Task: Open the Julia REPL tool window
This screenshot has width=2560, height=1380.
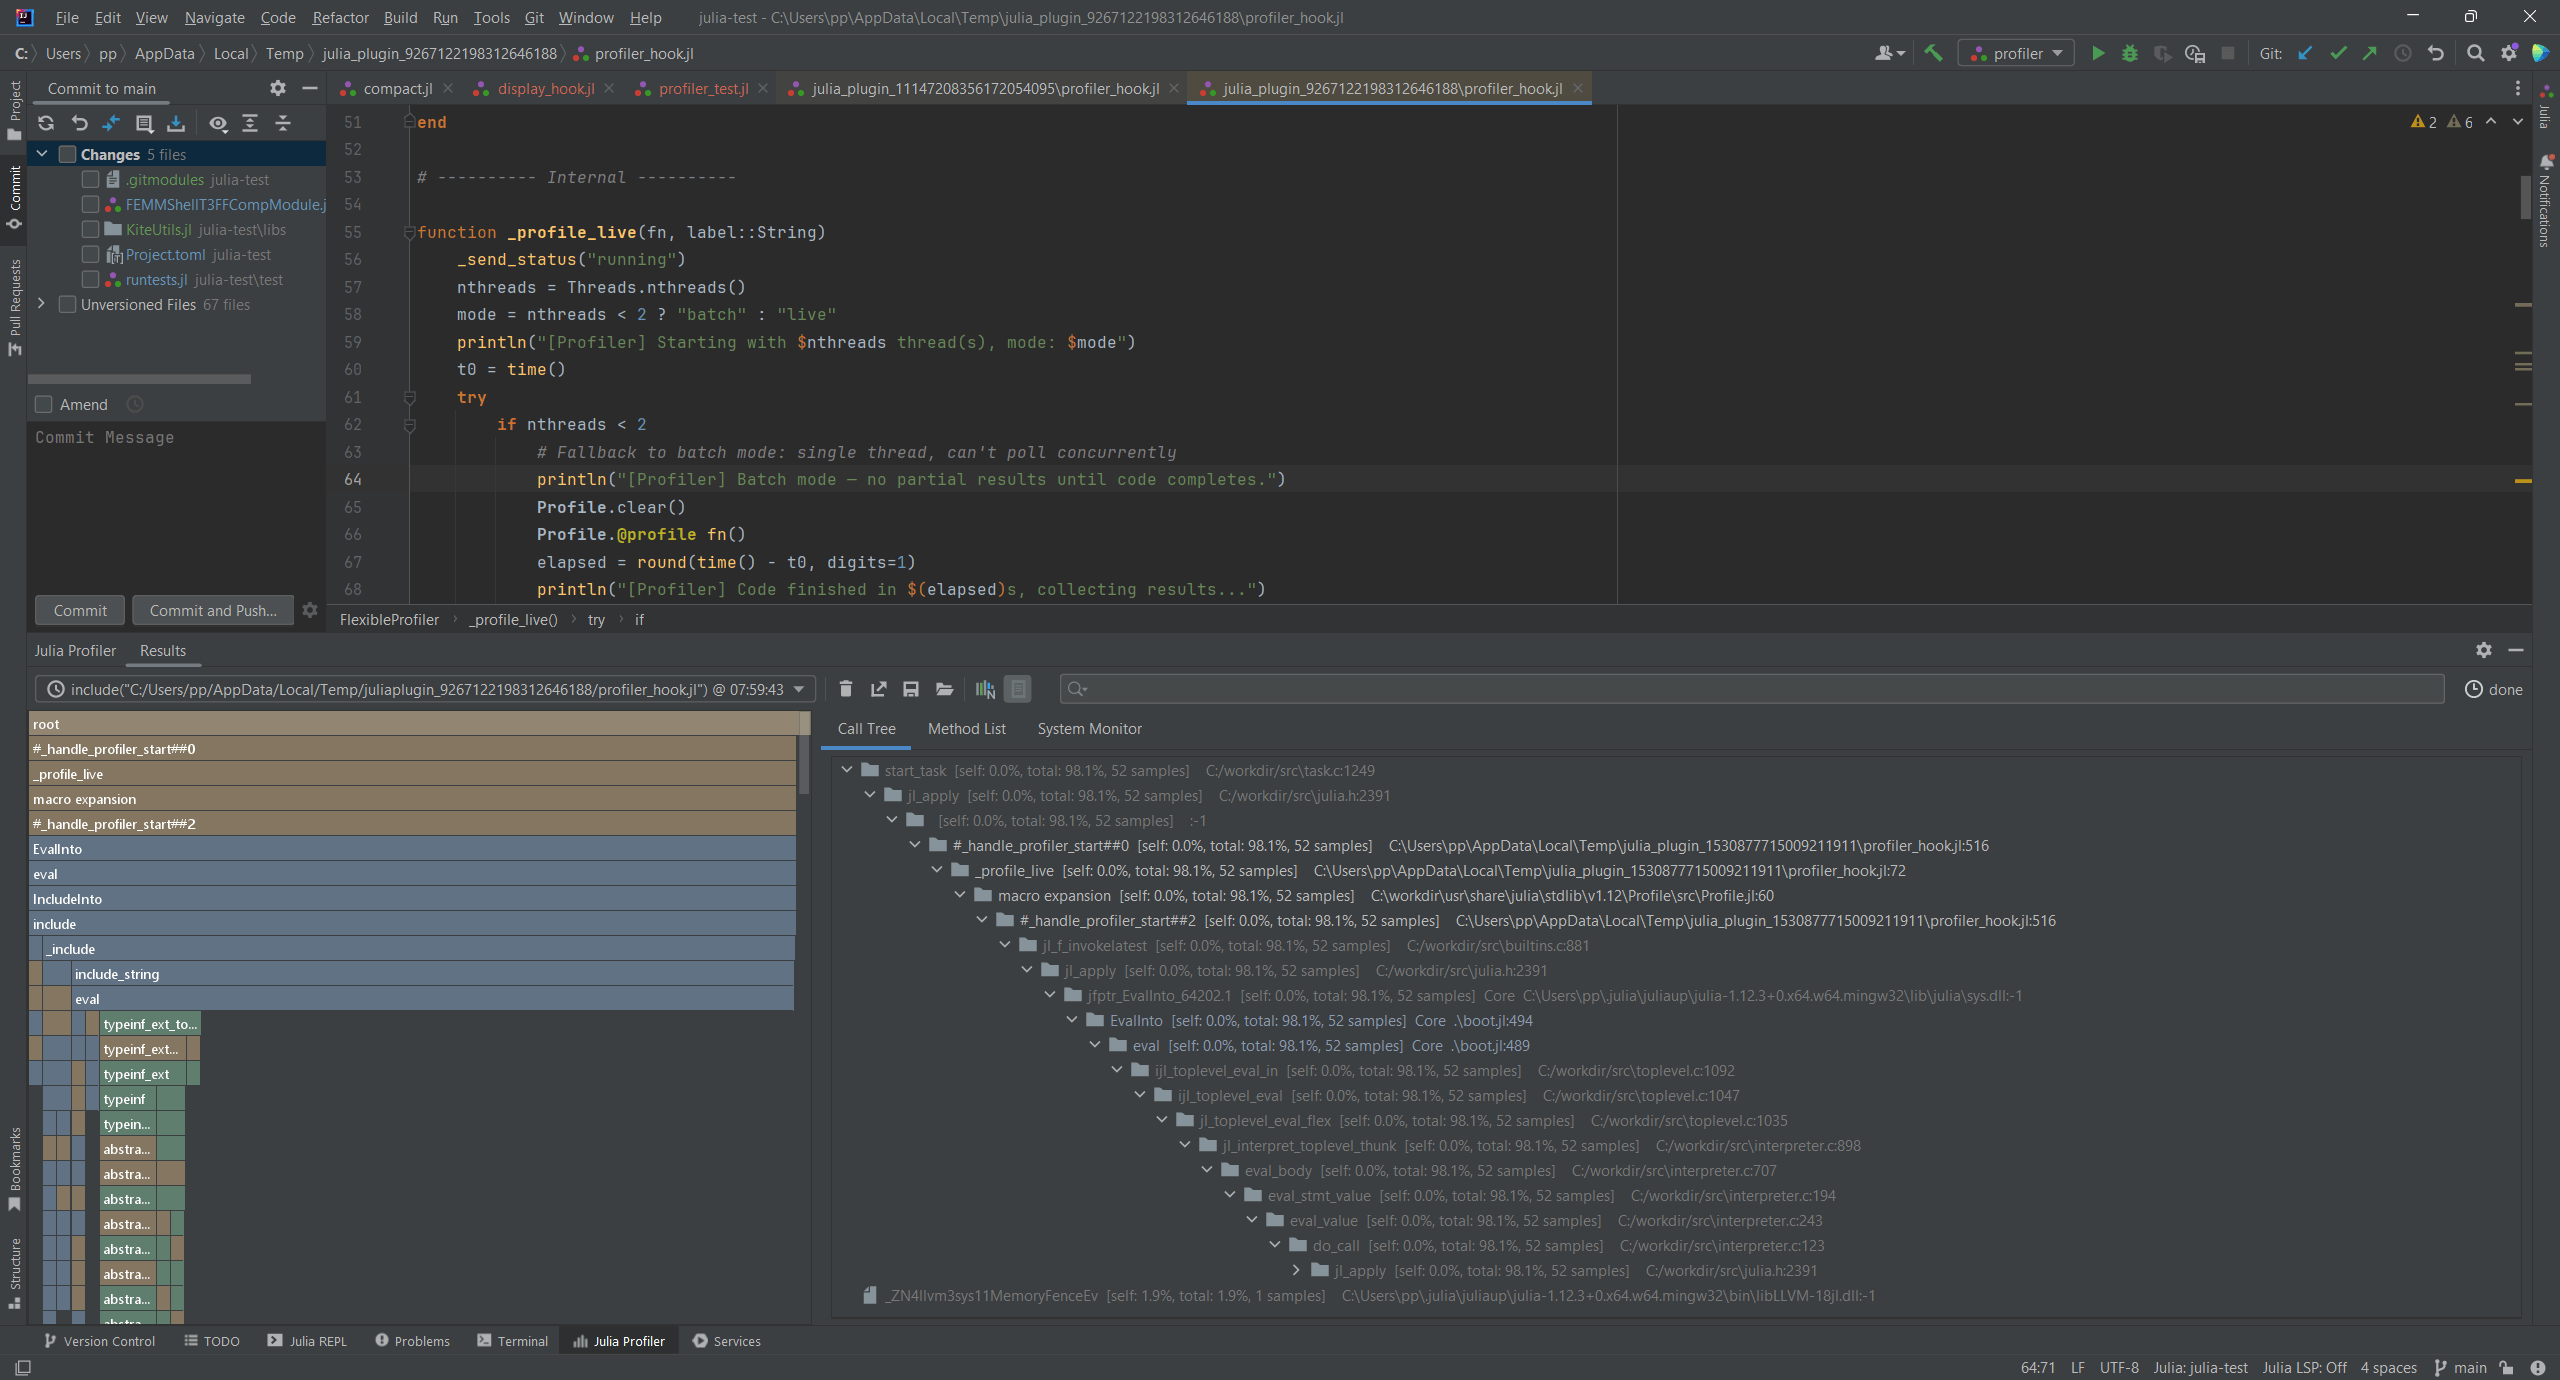Action: click(308, 1341)
